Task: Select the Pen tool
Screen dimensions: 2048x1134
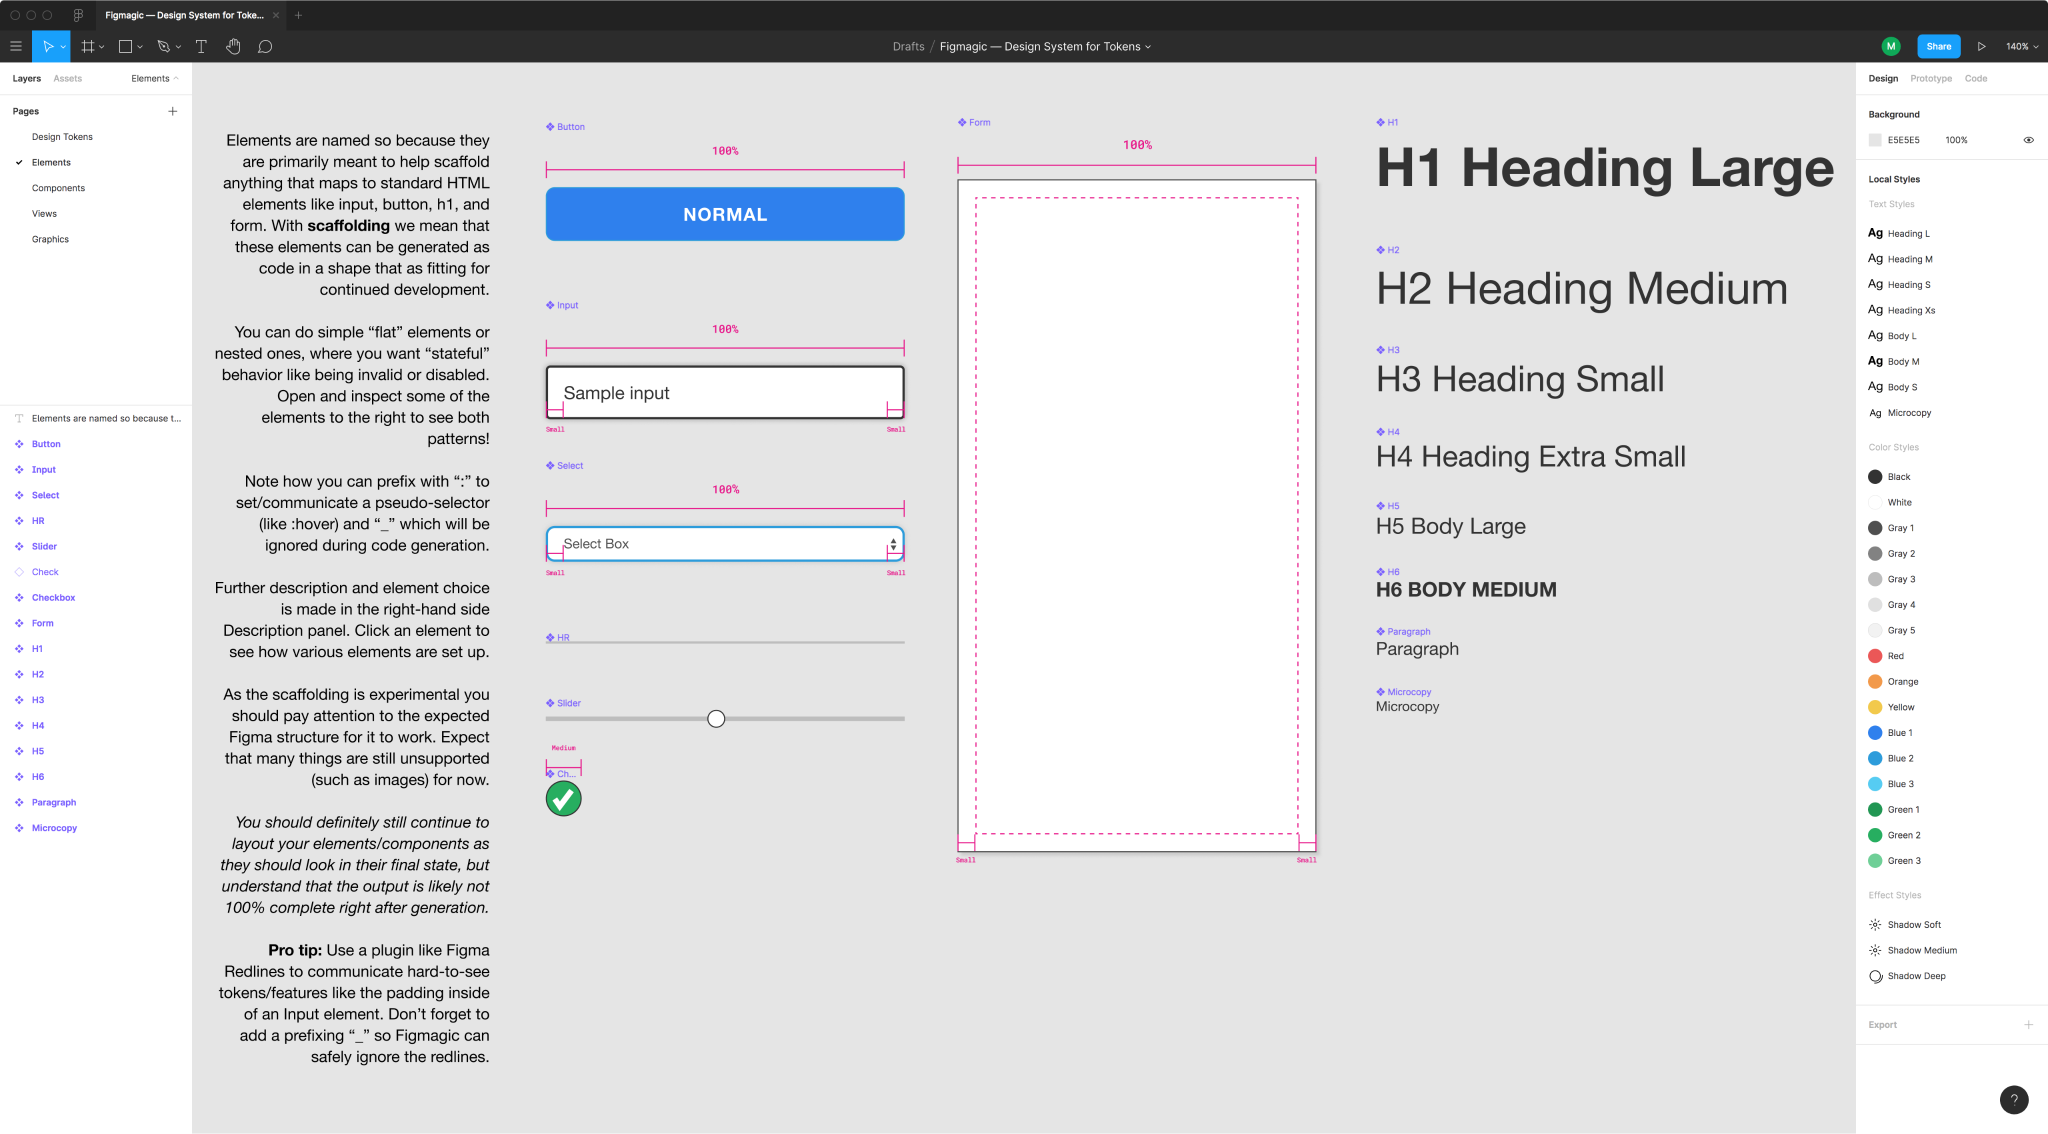Action: coord(163,47)
